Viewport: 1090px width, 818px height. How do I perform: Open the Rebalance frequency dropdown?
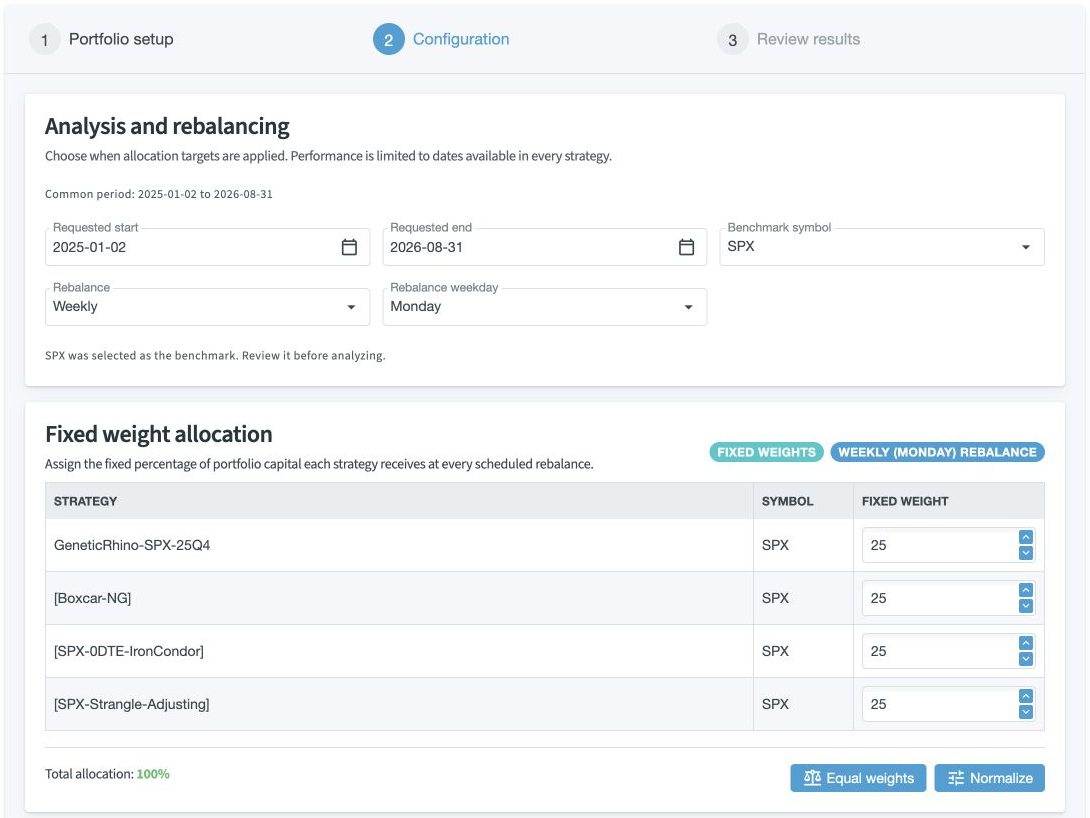(x=207, y=306)
